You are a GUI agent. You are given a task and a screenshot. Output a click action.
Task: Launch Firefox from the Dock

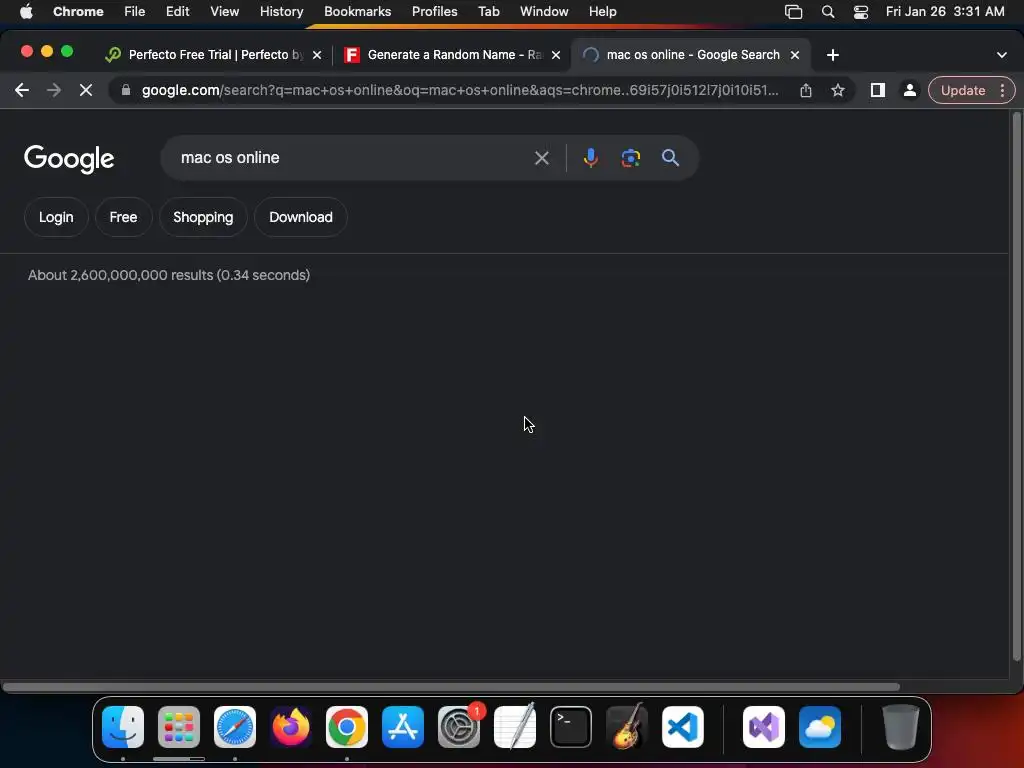291,727
